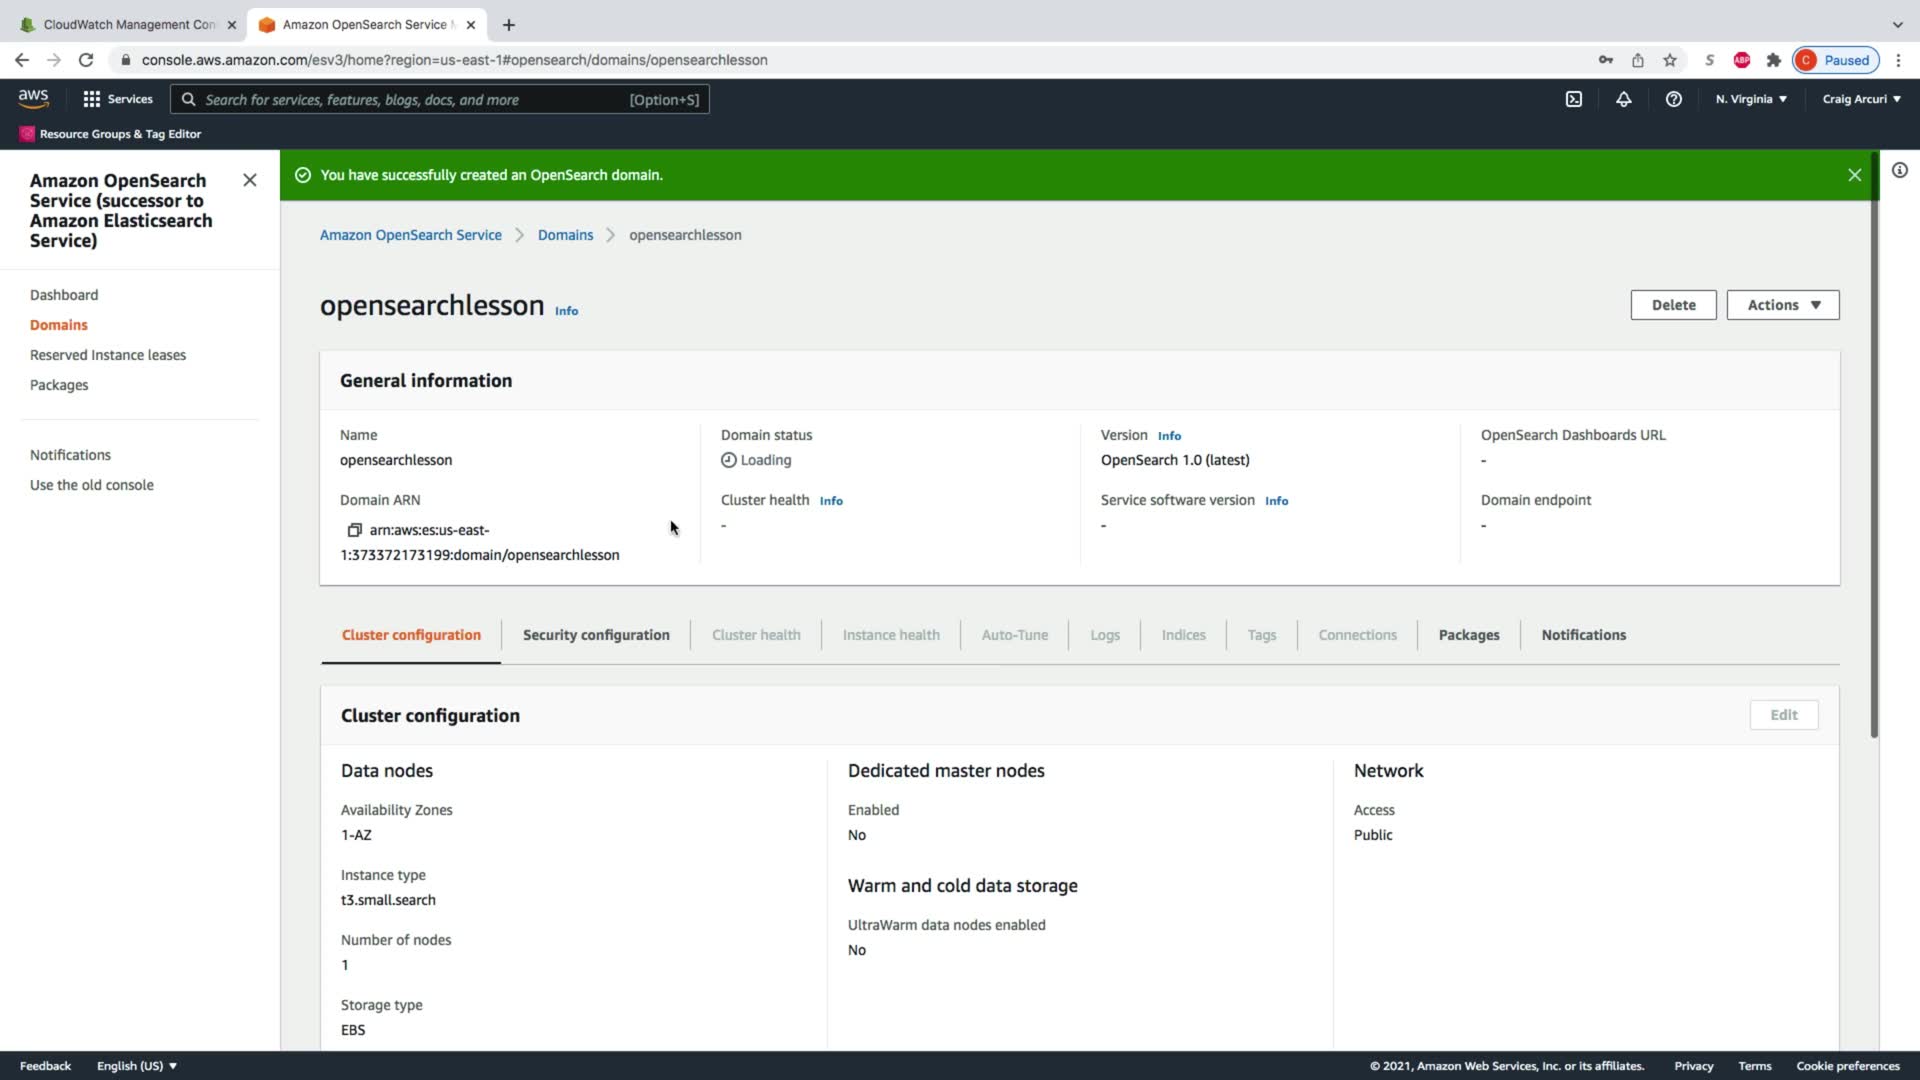The height and width of the screenshot is (1080, 1920).
Task: Copy the Domain ARN with copy icon
Action: pos(354,530)
